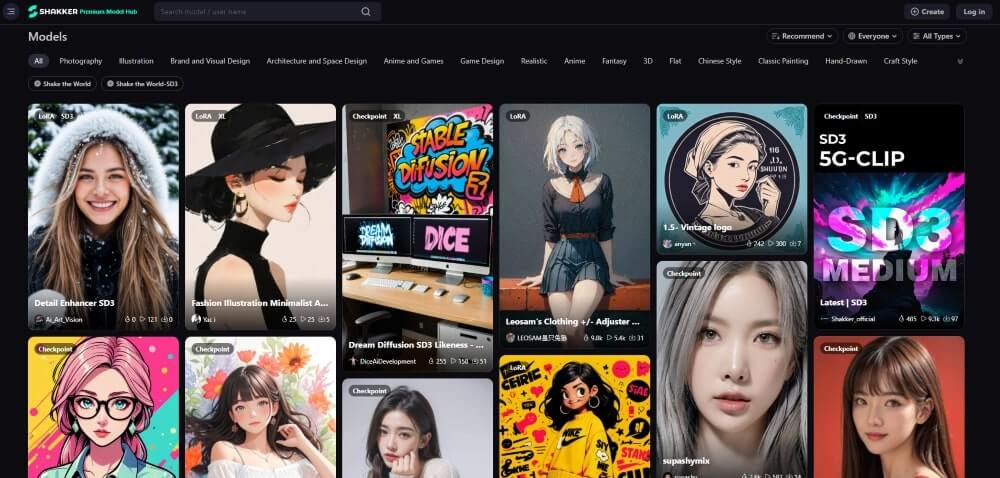Click DiceAiDevelopment author avatar

[x=353, y=361]
